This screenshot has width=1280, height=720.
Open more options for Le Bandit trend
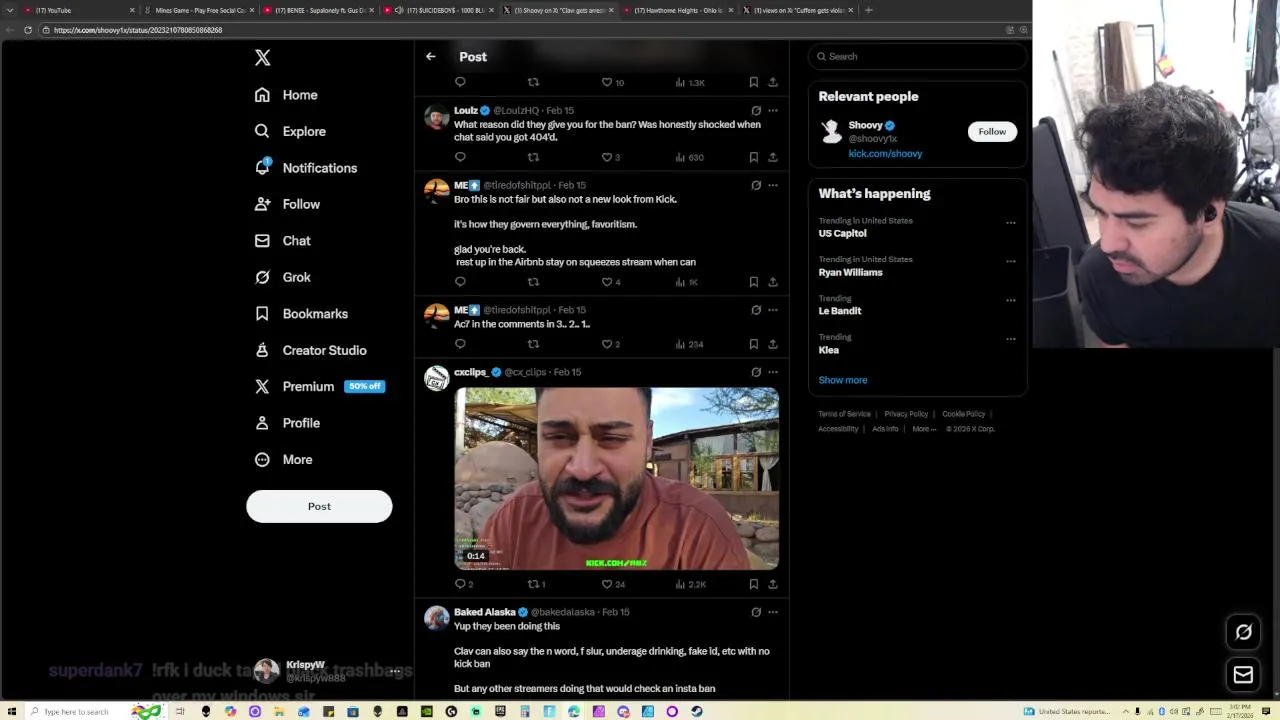click(x=1010, y=300)
